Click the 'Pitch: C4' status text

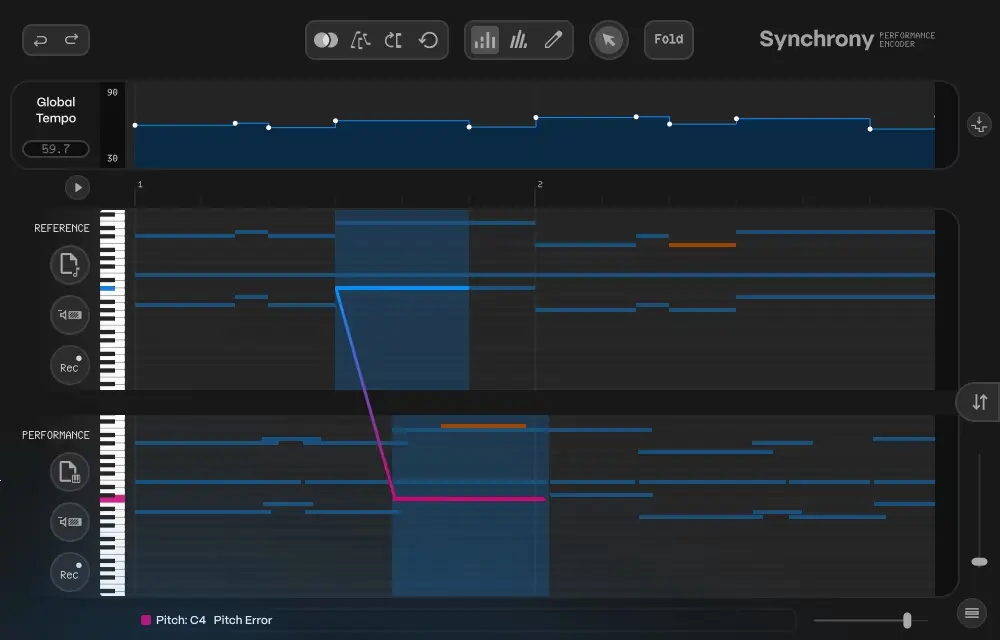(x=181, y=620)
